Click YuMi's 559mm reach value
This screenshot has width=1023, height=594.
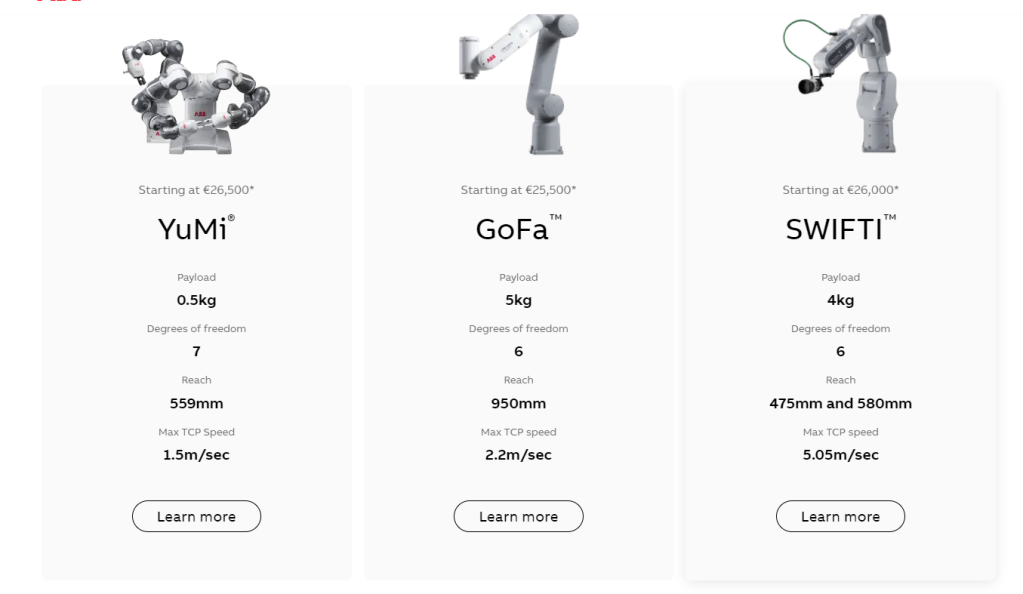point(196,404)
